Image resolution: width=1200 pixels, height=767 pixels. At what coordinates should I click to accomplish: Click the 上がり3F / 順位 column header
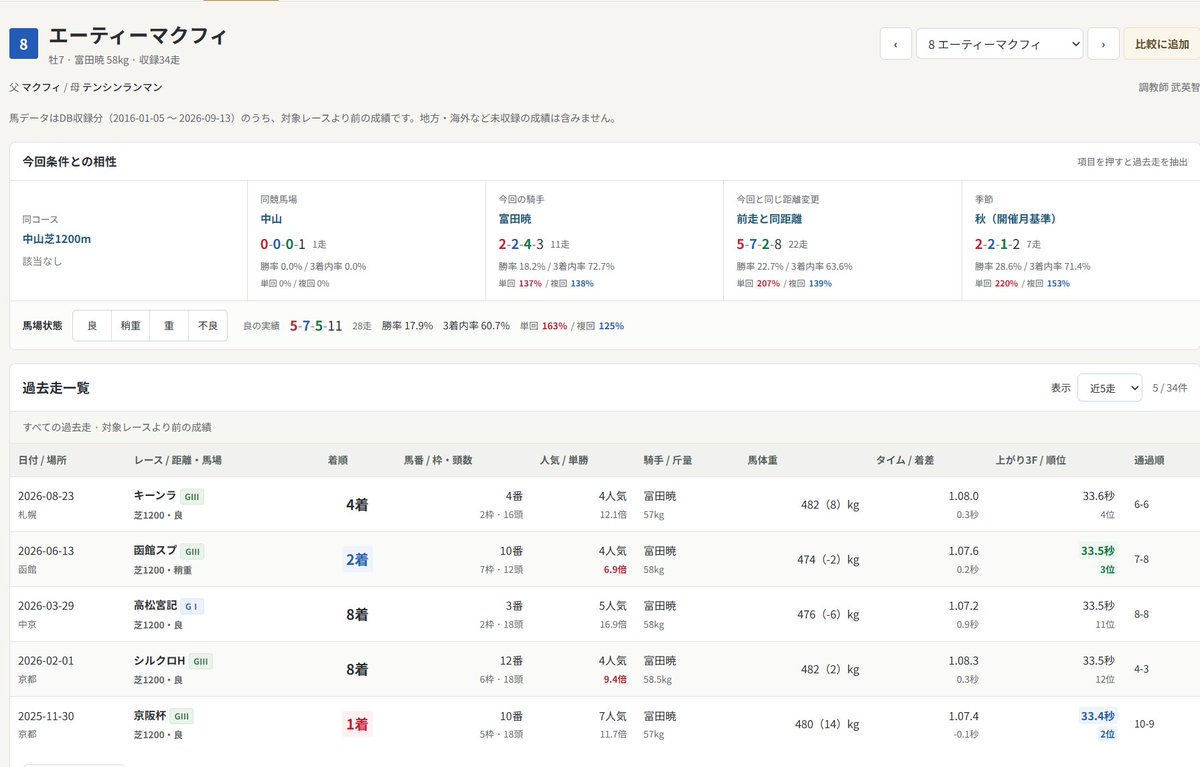click(1031, 460)
